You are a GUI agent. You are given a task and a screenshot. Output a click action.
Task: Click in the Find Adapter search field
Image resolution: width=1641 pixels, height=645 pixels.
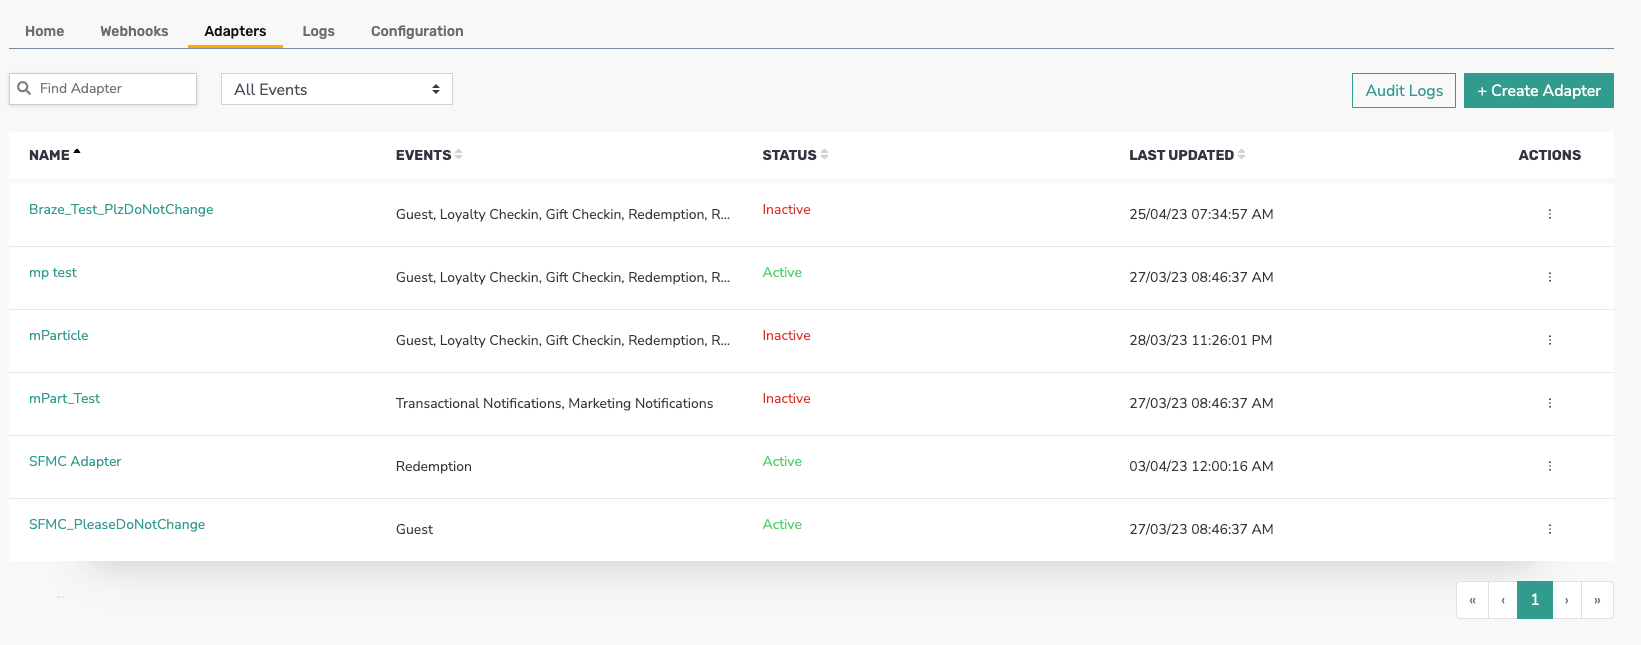103,88
